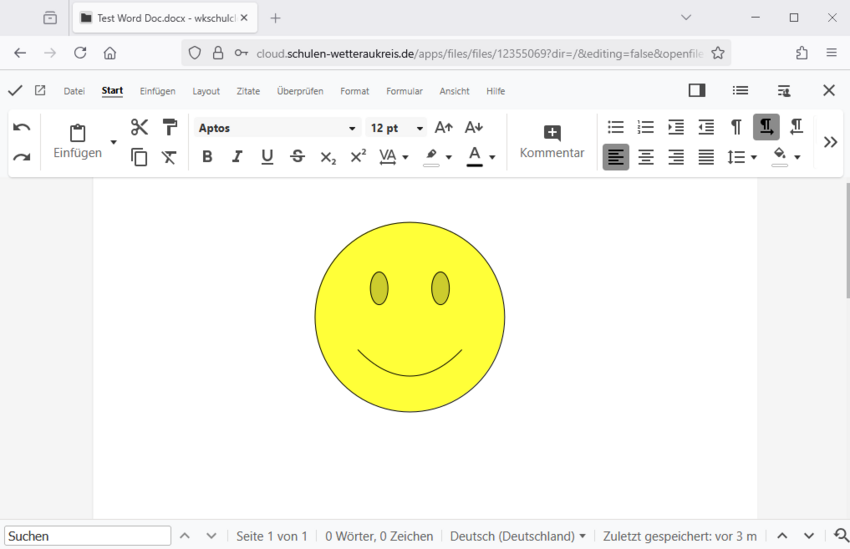850x549 pixels.
Task: Click the Kommentar button
Action: [552, 142]
